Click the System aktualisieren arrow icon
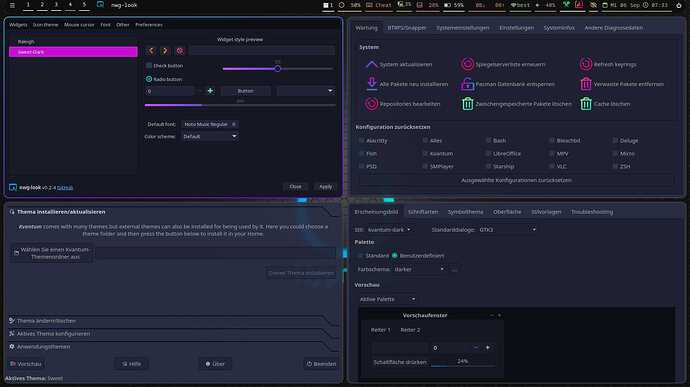Image resolution: width=690 pixels, height=387 pixels. (x=371, y=64)
